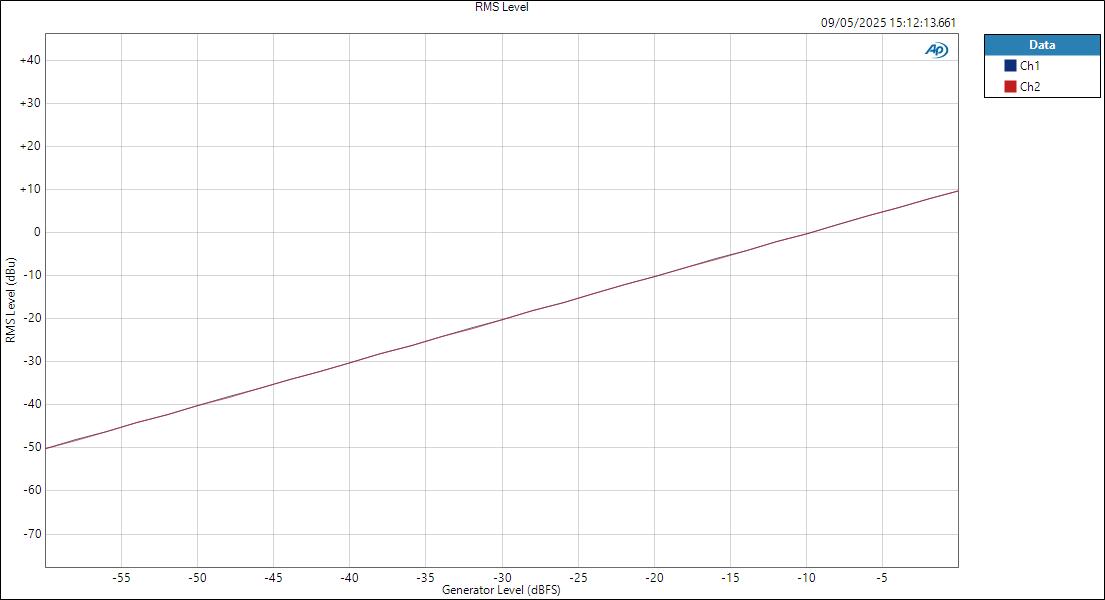The height and width of the screenshot is (600, 1105).
Task: Click the -70 tick on vertical axis
Action: [x=31, y=534]
